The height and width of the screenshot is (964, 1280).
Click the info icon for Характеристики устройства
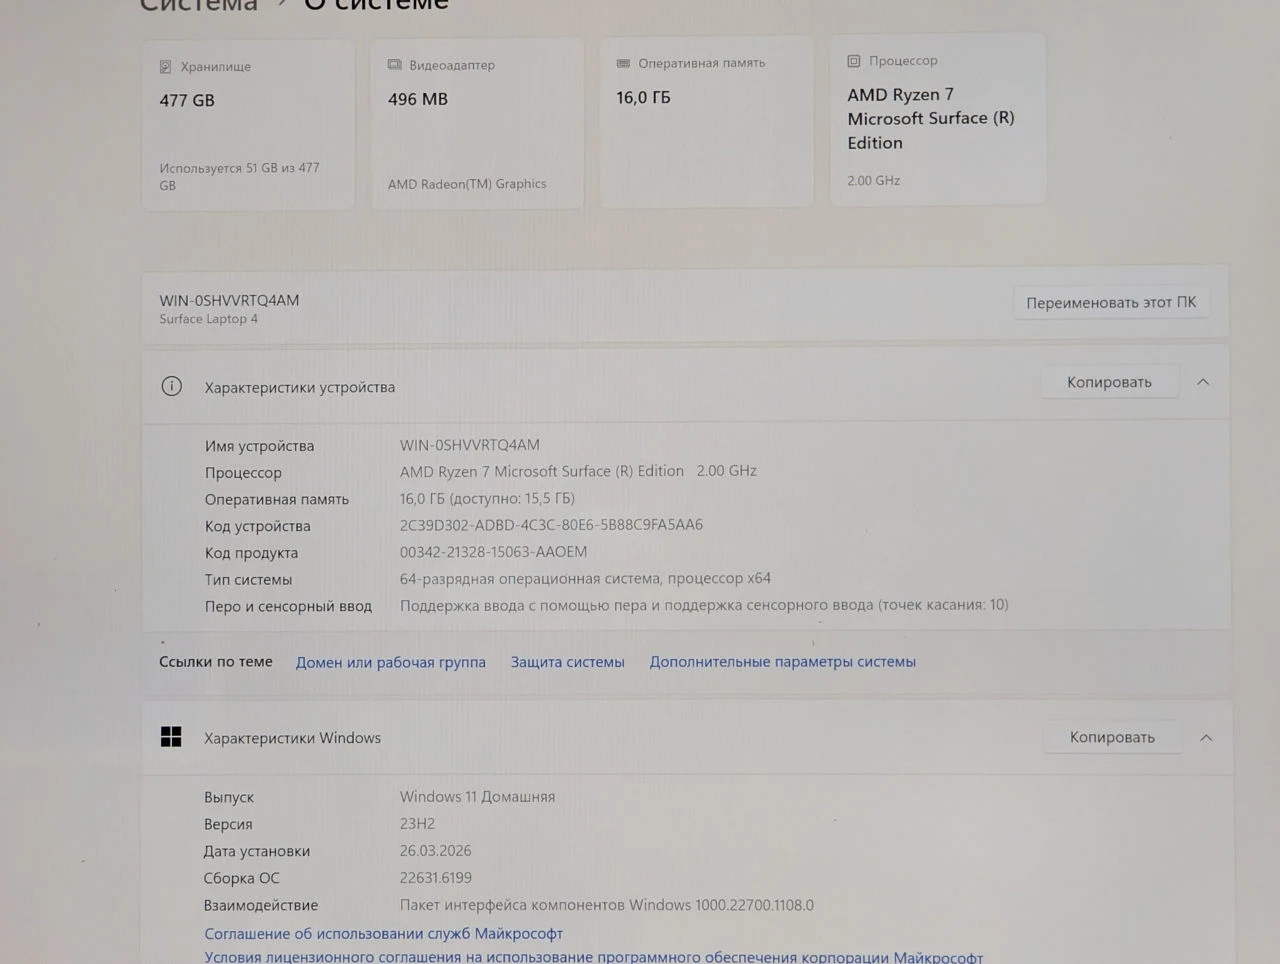pos(172,386)
